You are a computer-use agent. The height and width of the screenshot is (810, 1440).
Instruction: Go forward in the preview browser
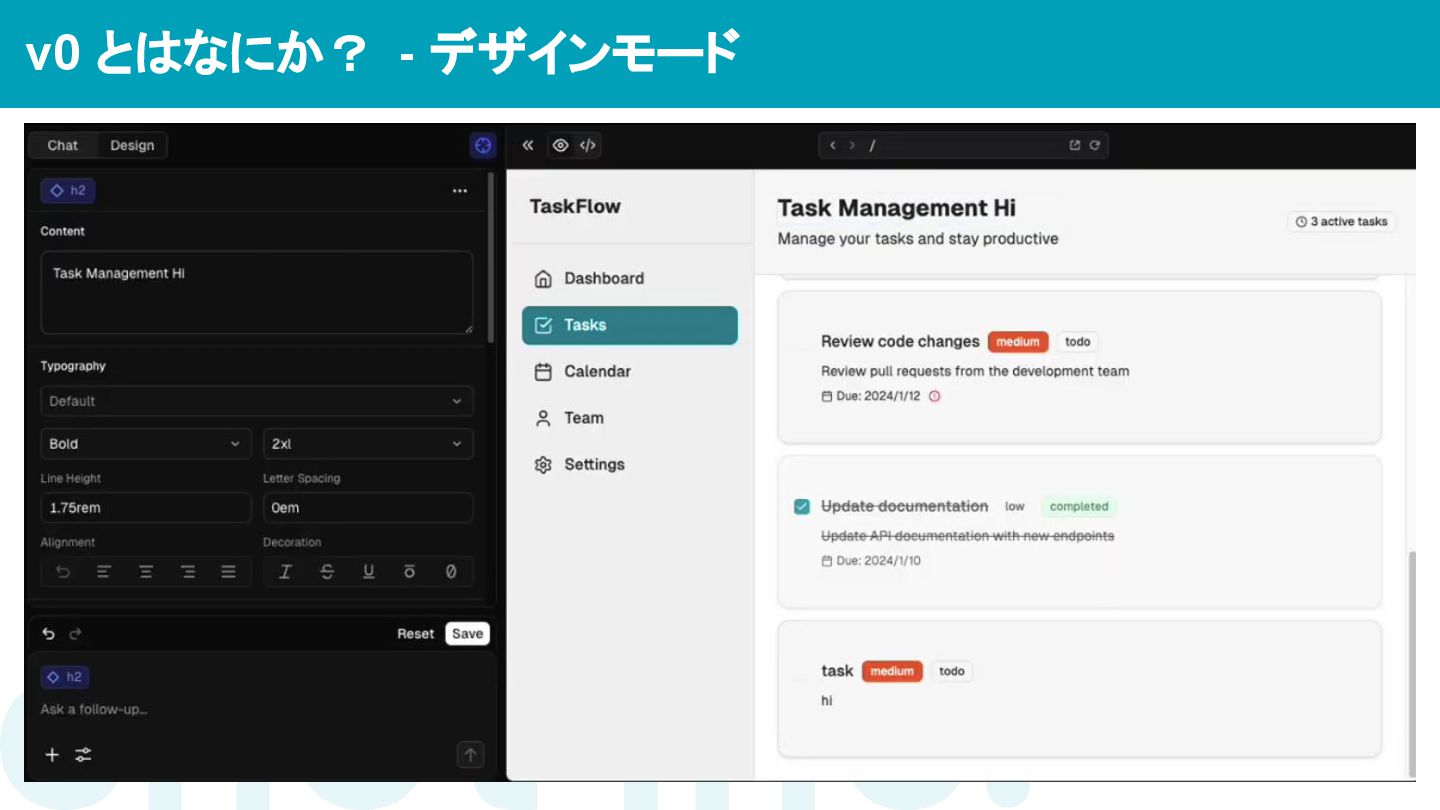852,145
